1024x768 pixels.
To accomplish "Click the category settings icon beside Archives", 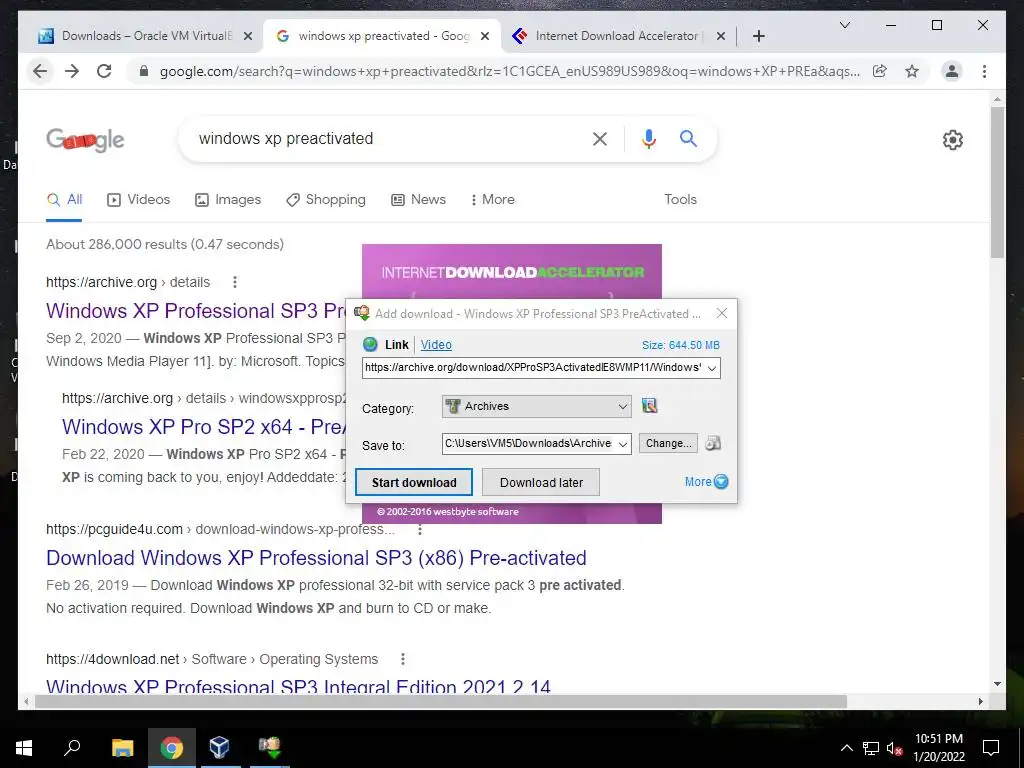I will [x=649, y=406].
